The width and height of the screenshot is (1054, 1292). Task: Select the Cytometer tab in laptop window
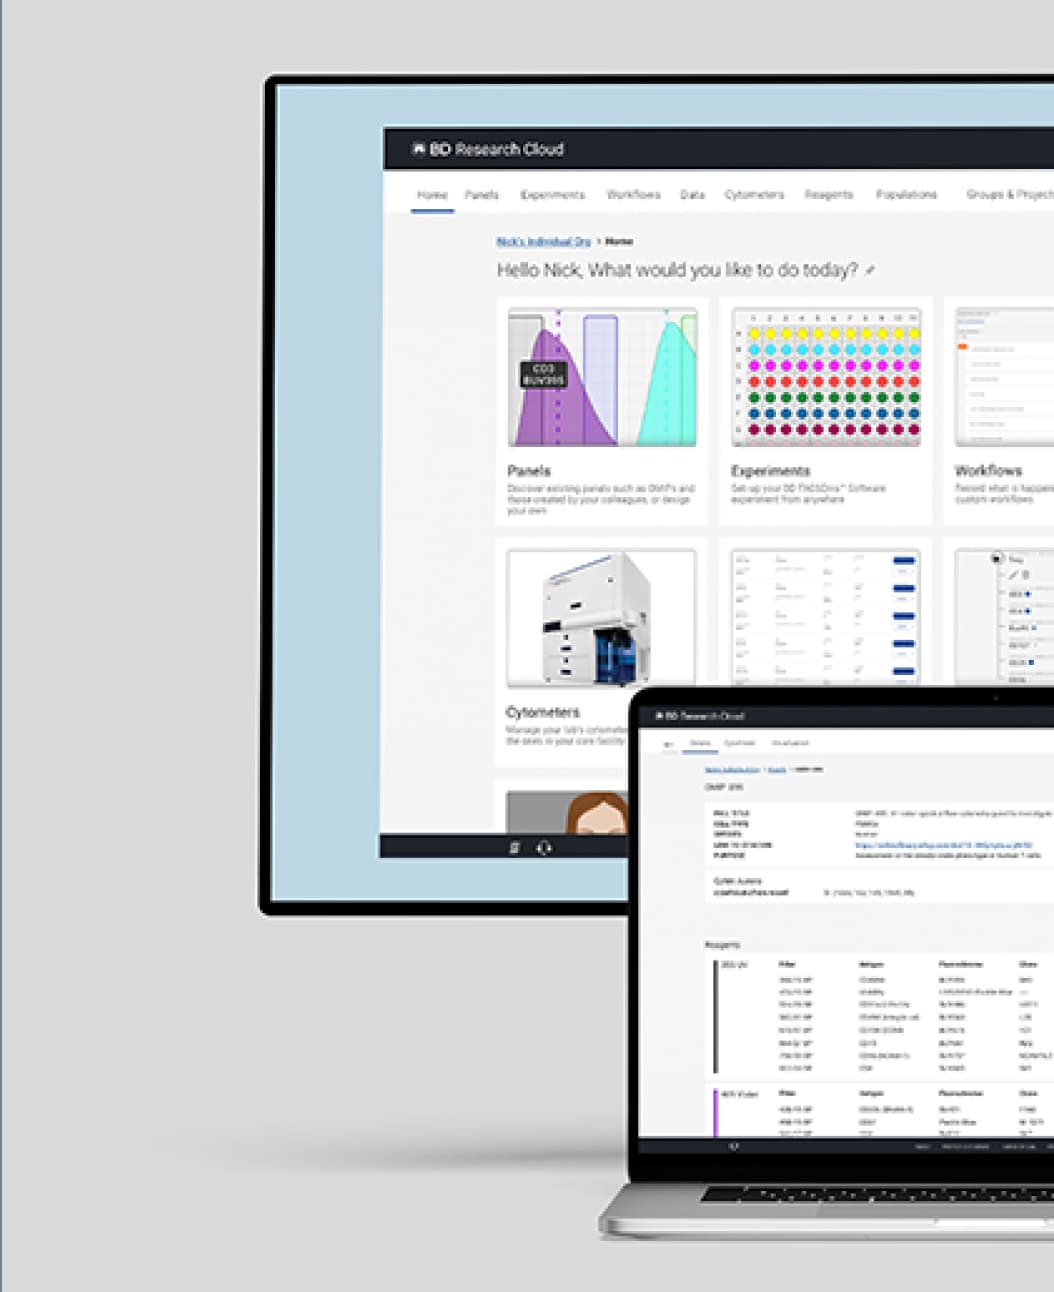click(740, 743)
